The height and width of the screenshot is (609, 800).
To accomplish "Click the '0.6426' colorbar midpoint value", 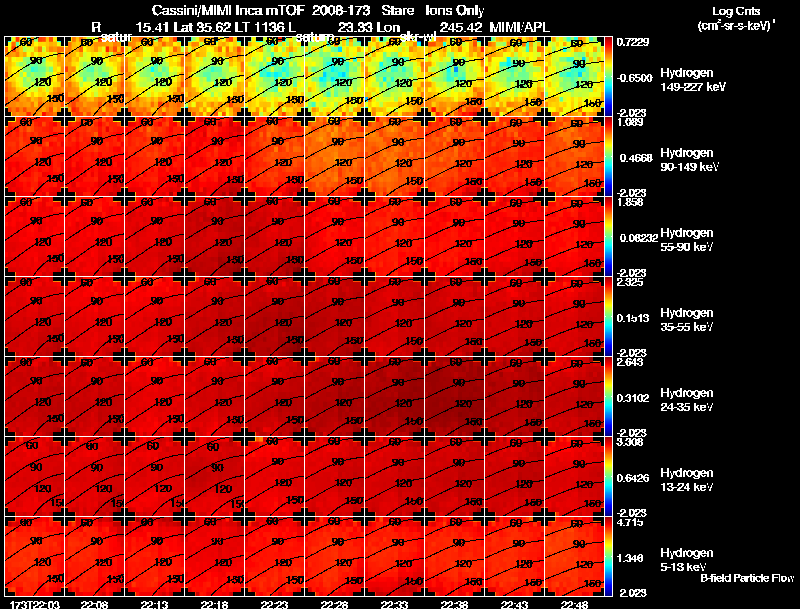I will pyautogui.click(x=633, y=478).
